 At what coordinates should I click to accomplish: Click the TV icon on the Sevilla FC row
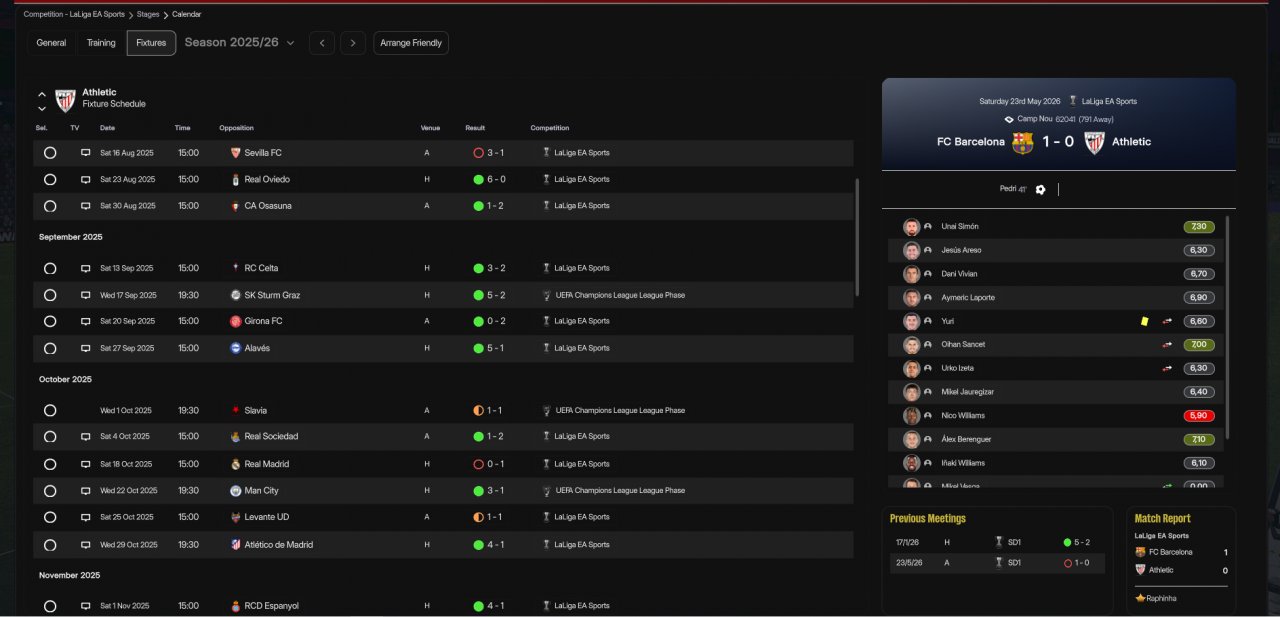(x=86, y=153)
